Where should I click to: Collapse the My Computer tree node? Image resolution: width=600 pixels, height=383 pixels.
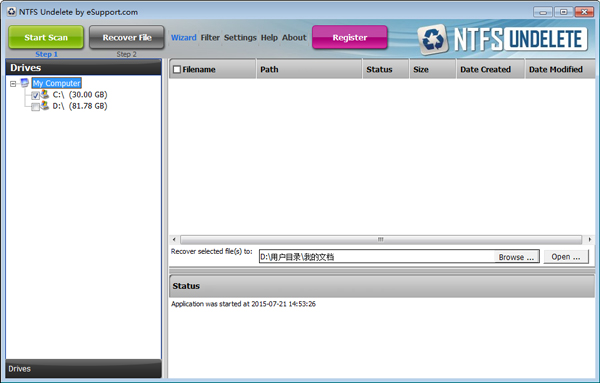click(13, 83)
